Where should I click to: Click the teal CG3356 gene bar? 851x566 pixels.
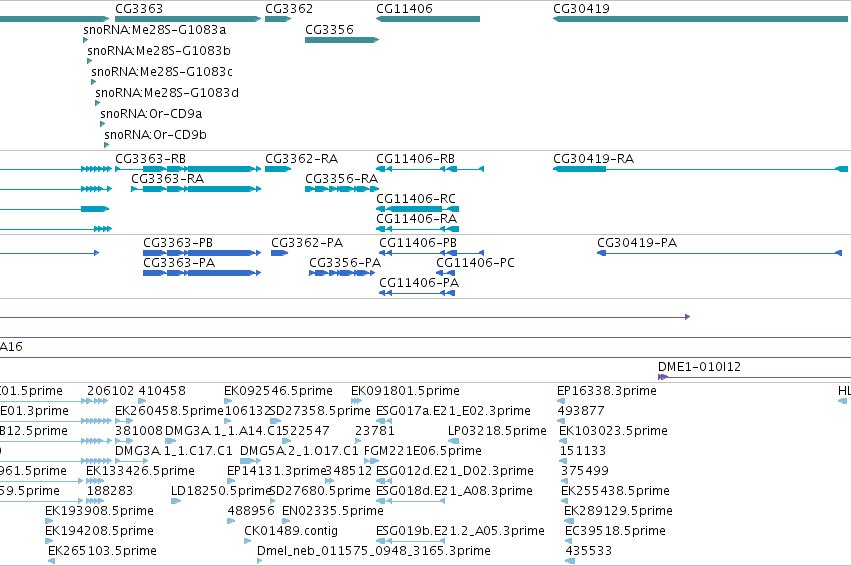point(341,40)
